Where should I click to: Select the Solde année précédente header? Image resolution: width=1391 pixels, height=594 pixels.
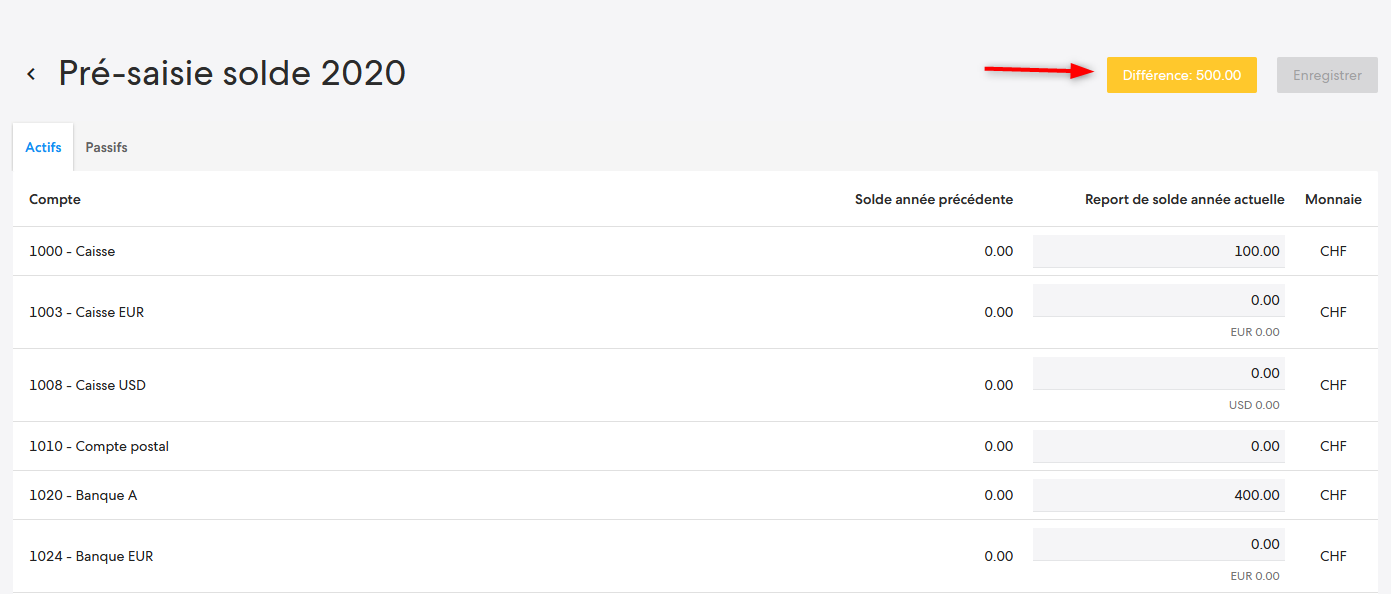click(x=934, y=199)
